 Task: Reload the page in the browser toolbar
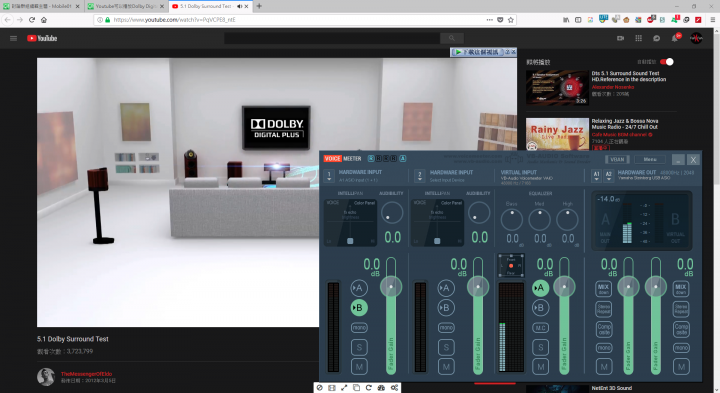click(x=32, y=20)
